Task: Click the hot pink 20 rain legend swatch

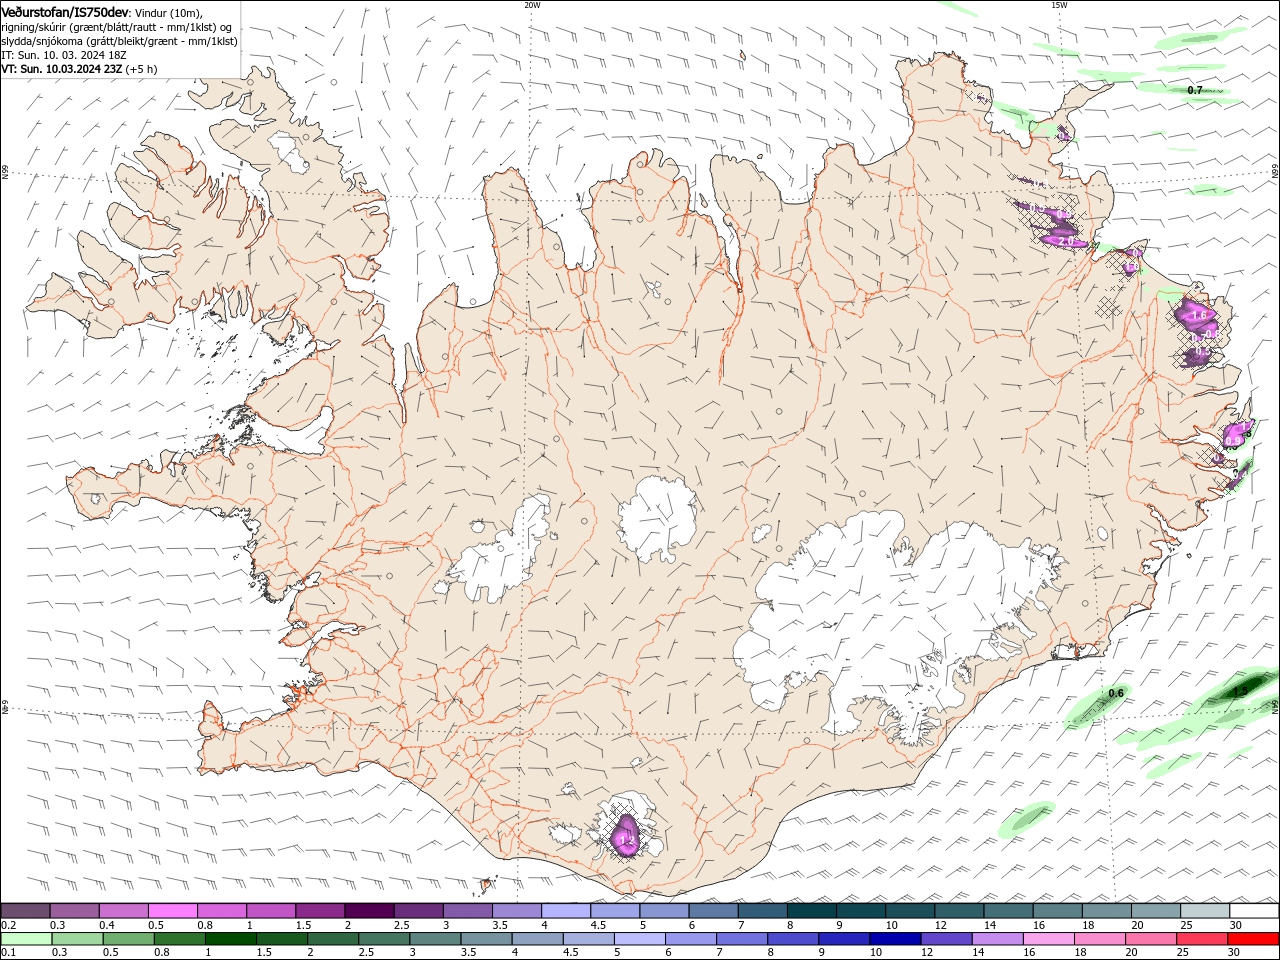Action: (1151, 939)
